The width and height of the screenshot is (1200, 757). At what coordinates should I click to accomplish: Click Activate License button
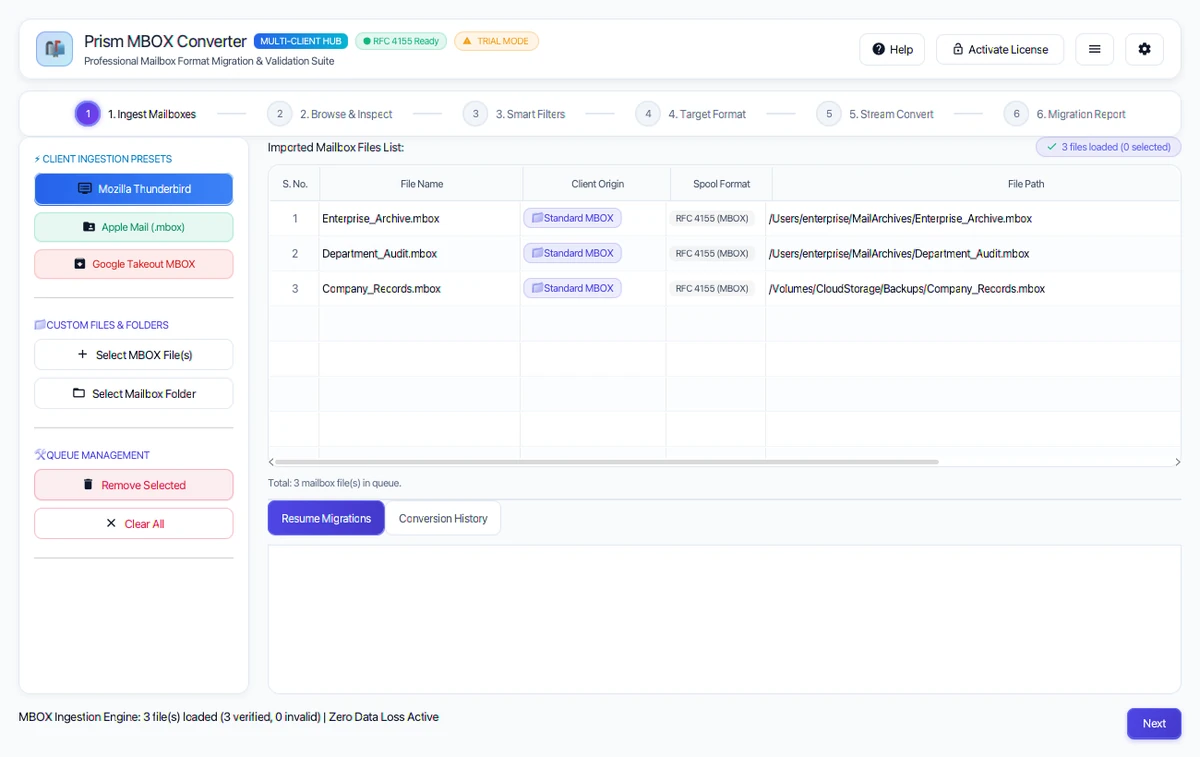coord(1000,49)
